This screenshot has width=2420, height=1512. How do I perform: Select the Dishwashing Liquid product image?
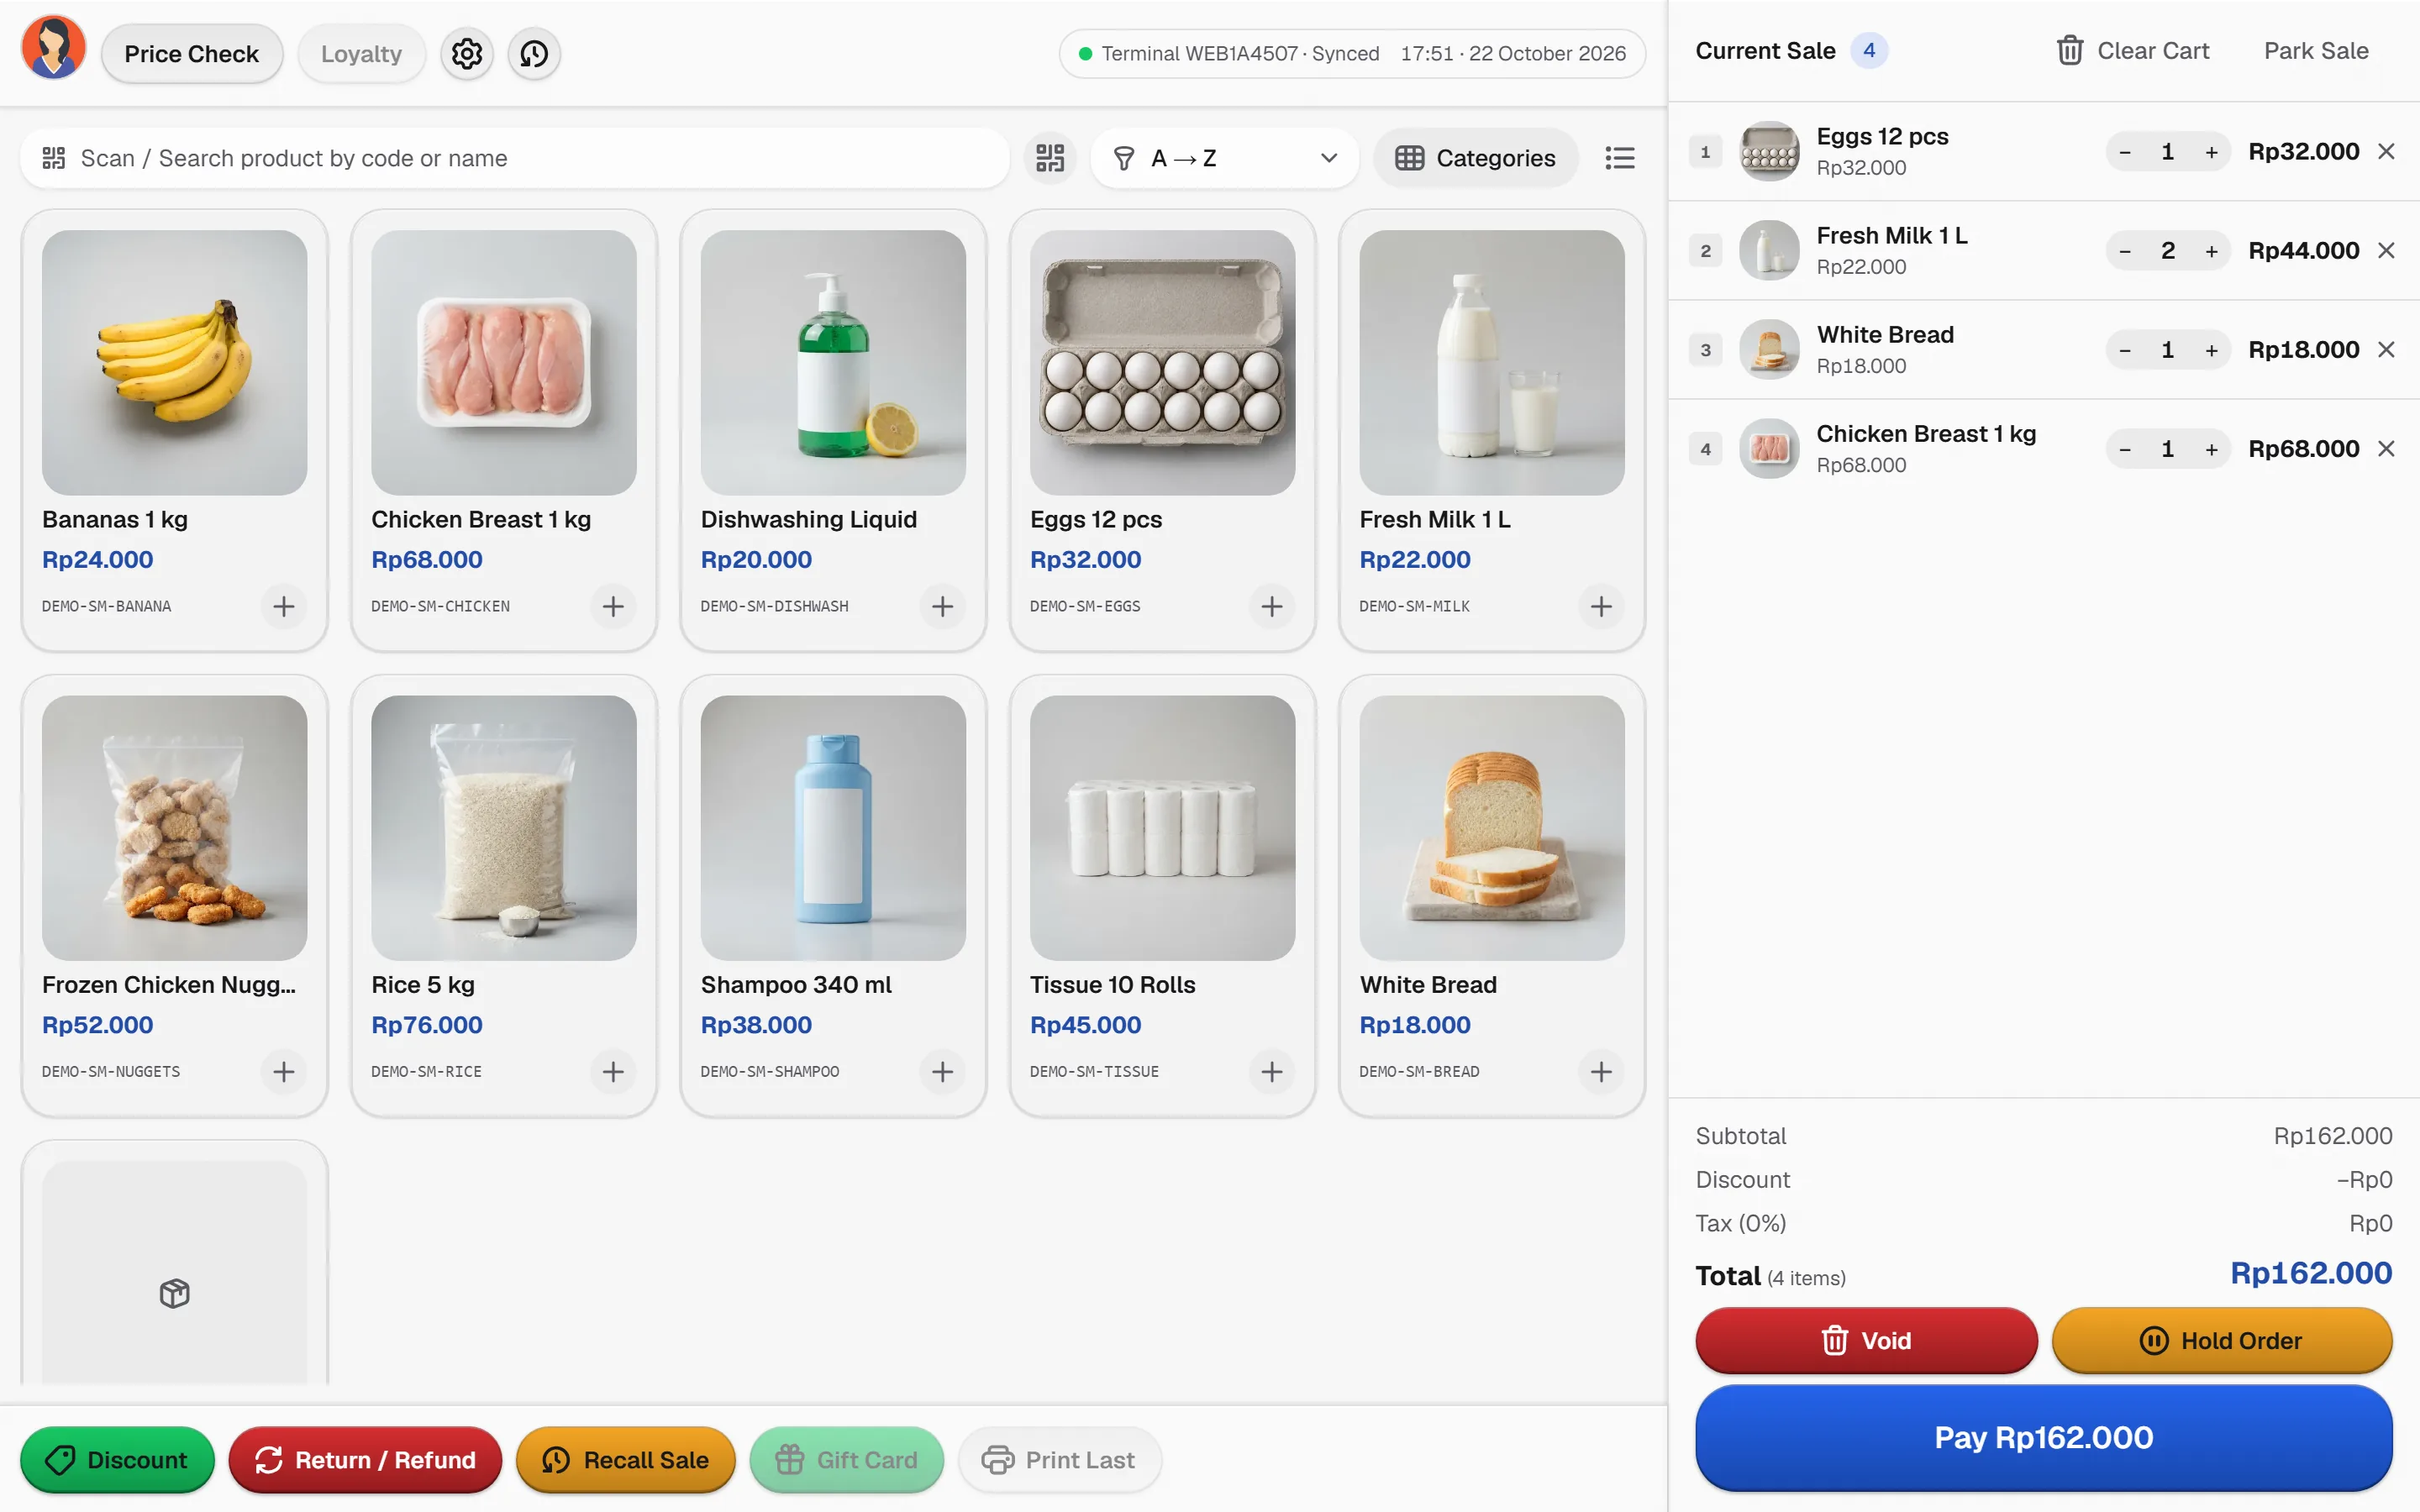[833, 363]
